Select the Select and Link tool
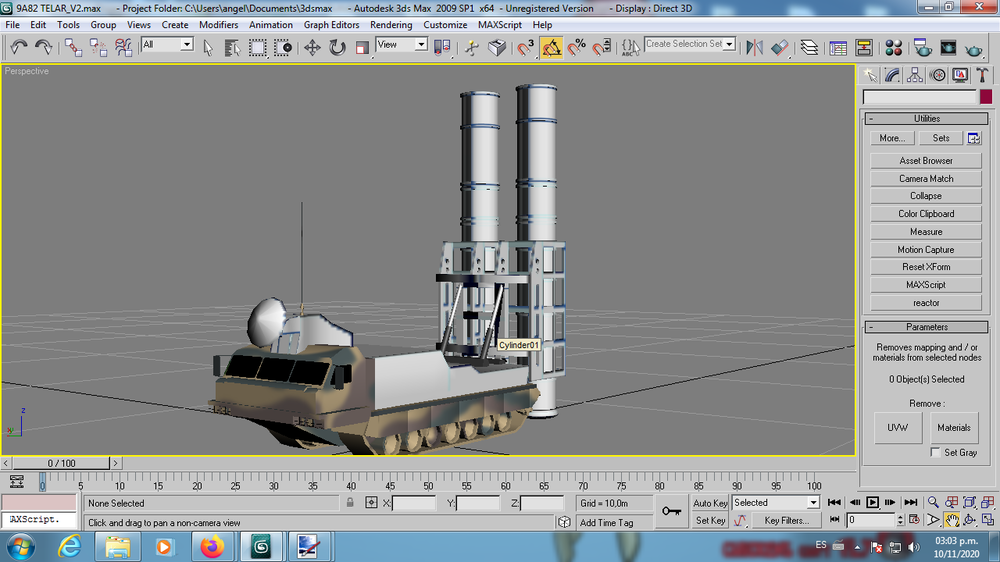1000x562 pixels. [x=73, y=47]
